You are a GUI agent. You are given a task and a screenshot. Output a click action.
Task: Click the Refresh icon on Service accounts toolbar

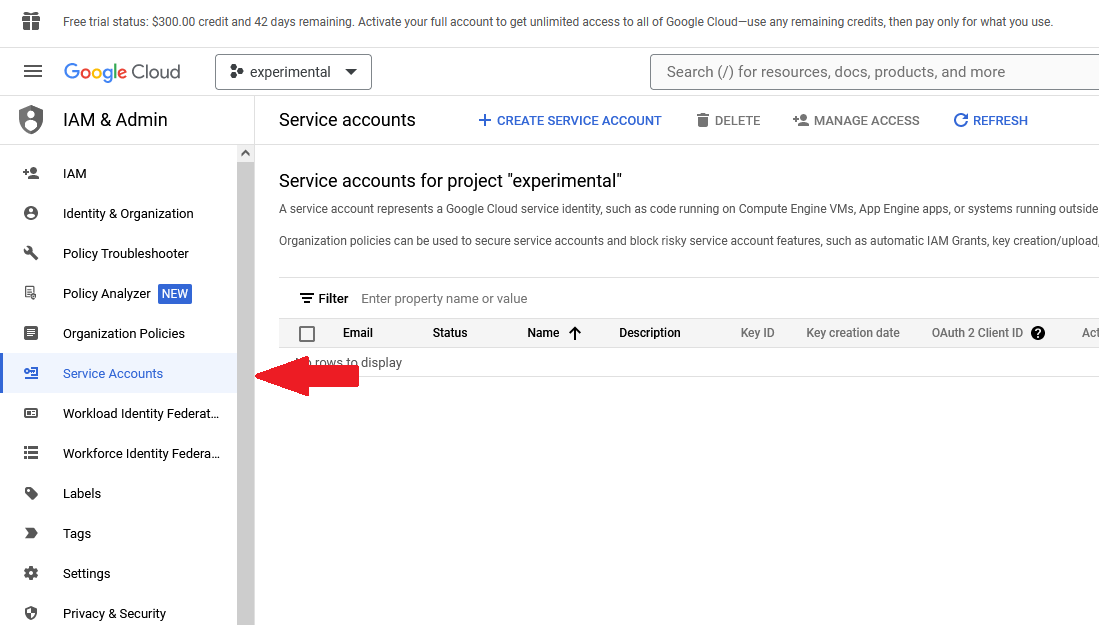tap(960, 120)
